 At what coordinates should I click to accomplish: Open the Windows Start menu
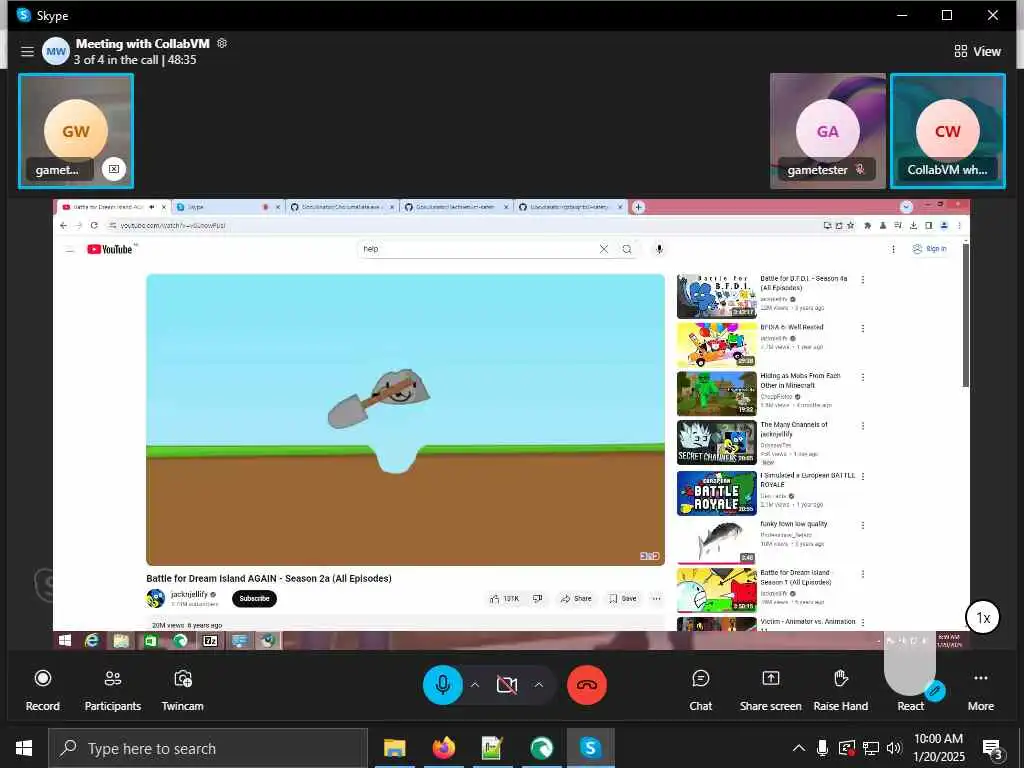point(24,748)
